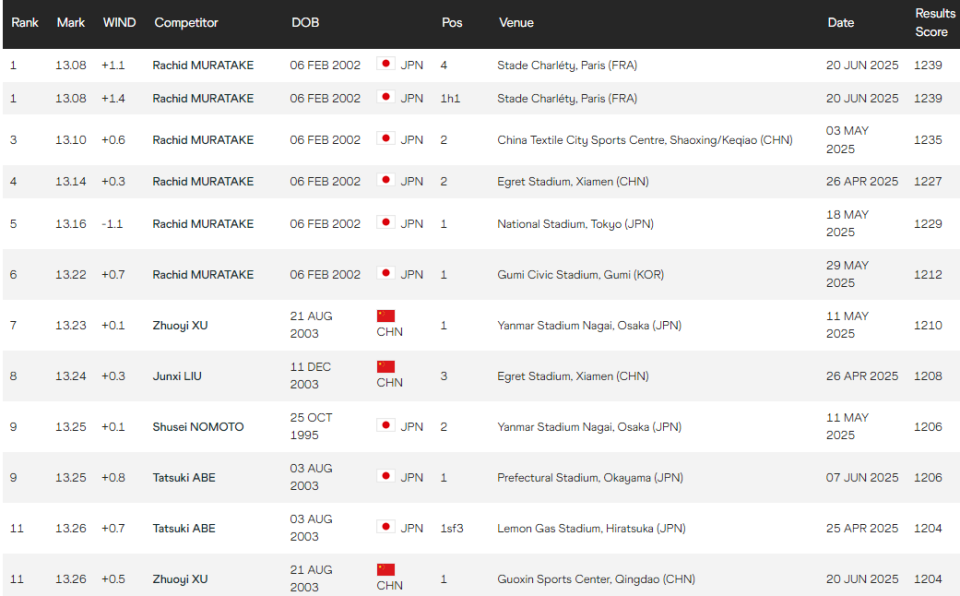The image size is (960, 596).
Task: Sort by the Mark column header
Action: pyautogui.click(x=70, y=23)
